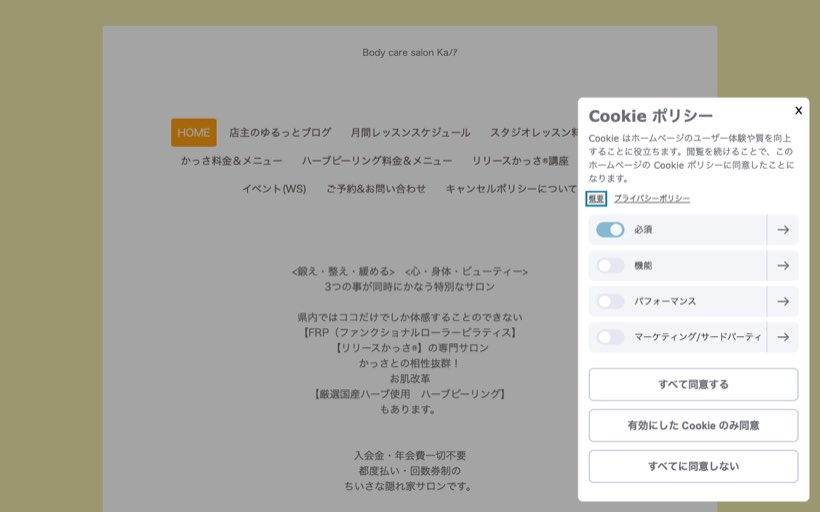820x512 pixels.
Task: Enable the 機能 cookie switch
Action: [x=610, y=266]
